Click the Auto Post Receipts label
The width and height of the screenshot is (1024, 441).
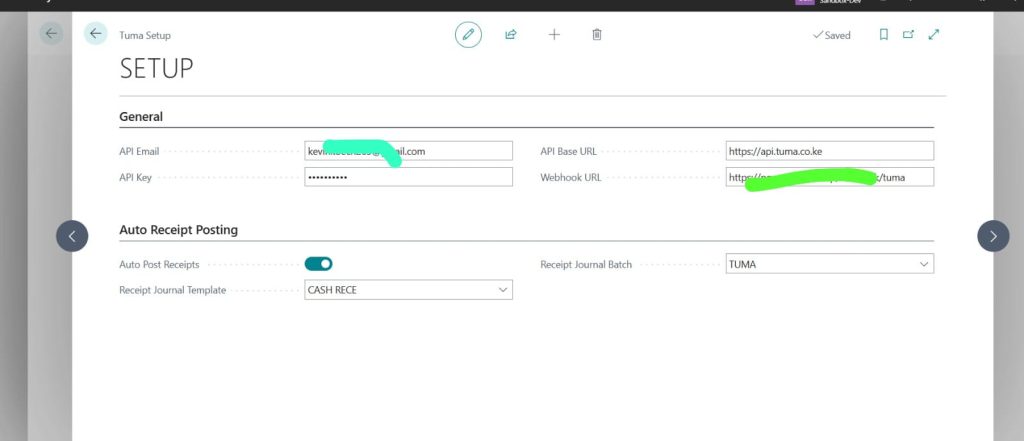click(x=159, y=265)
